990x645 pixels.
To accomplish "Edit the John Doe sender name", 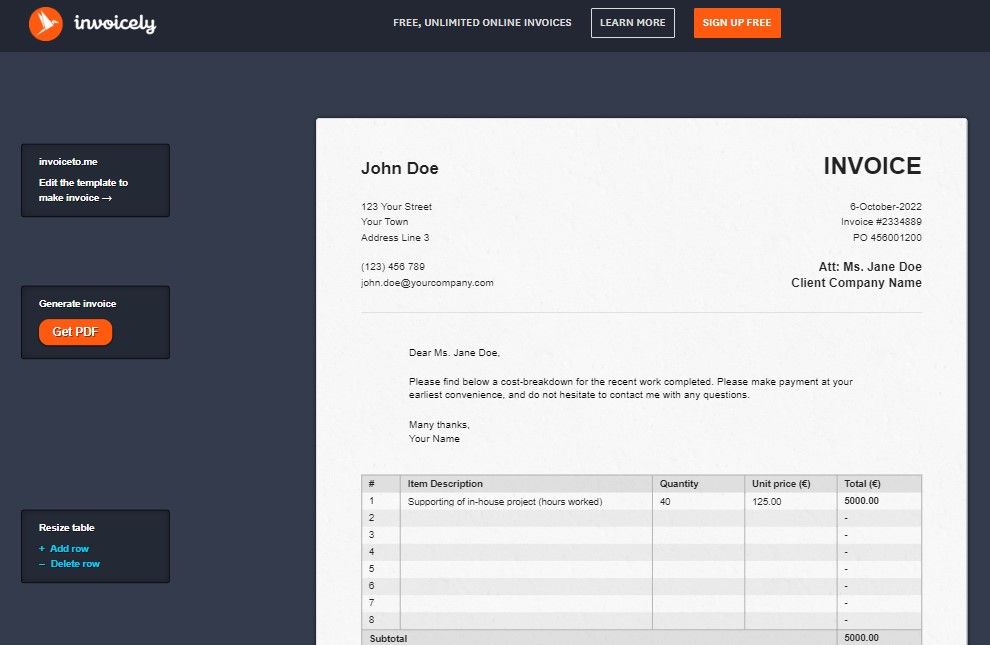I will pos(400,168).
